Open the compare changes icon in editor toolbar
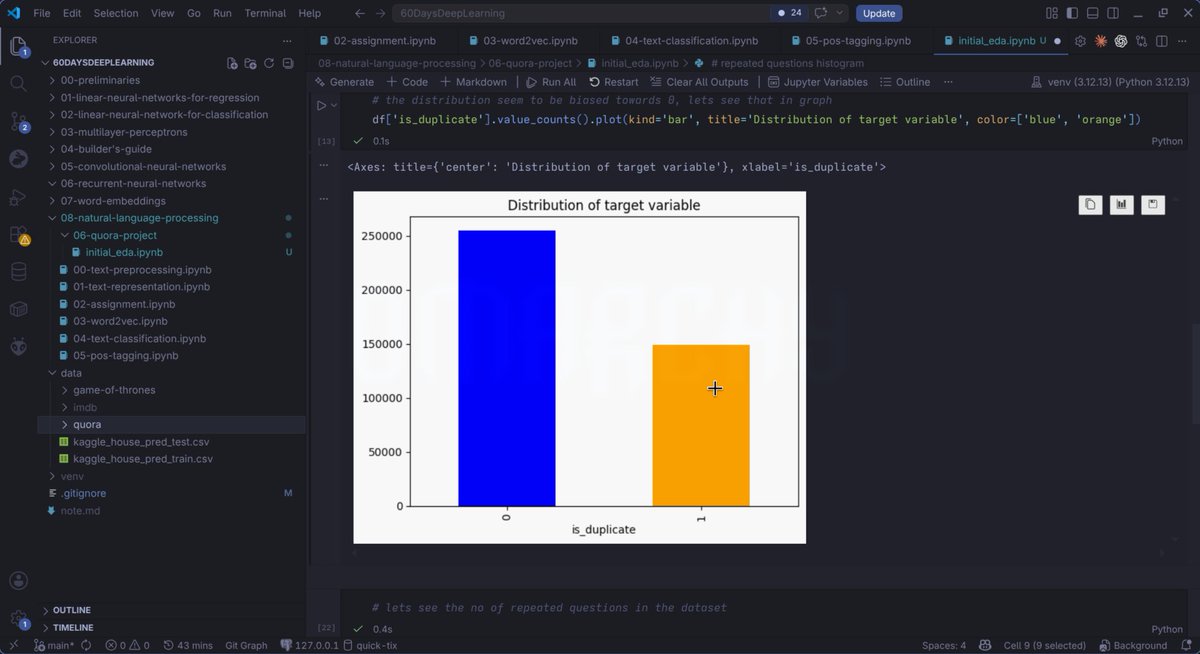The width and height of the screenshot is (1200, 654). click(1142, 41)
